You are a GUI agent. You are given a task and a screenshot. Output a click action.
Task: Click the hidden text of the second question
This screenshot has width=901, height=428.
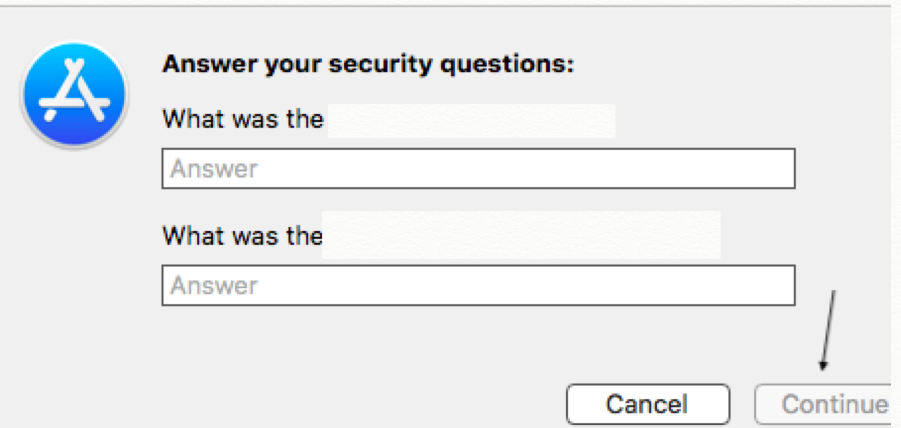521,236
